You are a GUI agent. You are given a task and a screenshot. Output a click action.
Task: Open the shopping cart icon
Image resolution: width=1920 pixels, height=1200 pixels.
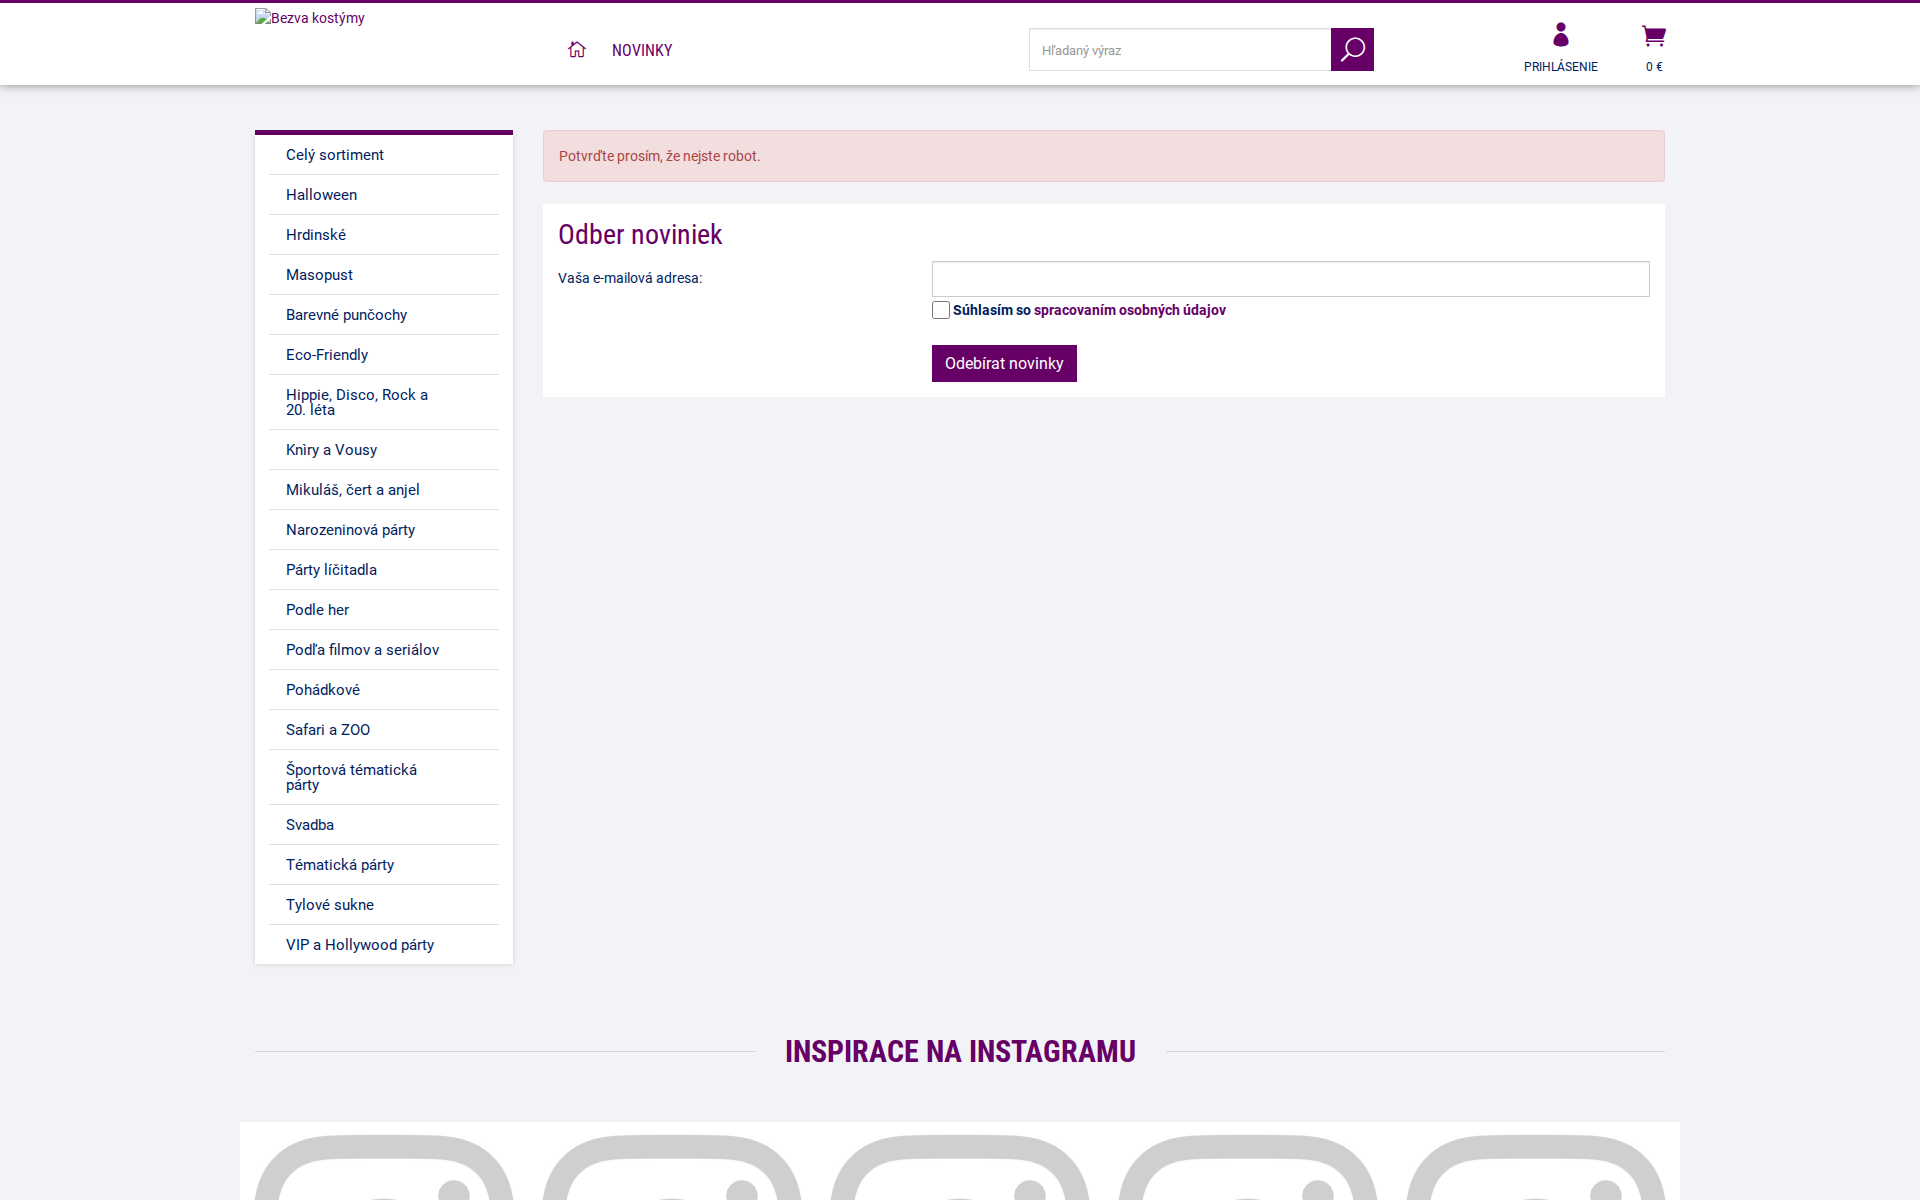(1653, 37)
